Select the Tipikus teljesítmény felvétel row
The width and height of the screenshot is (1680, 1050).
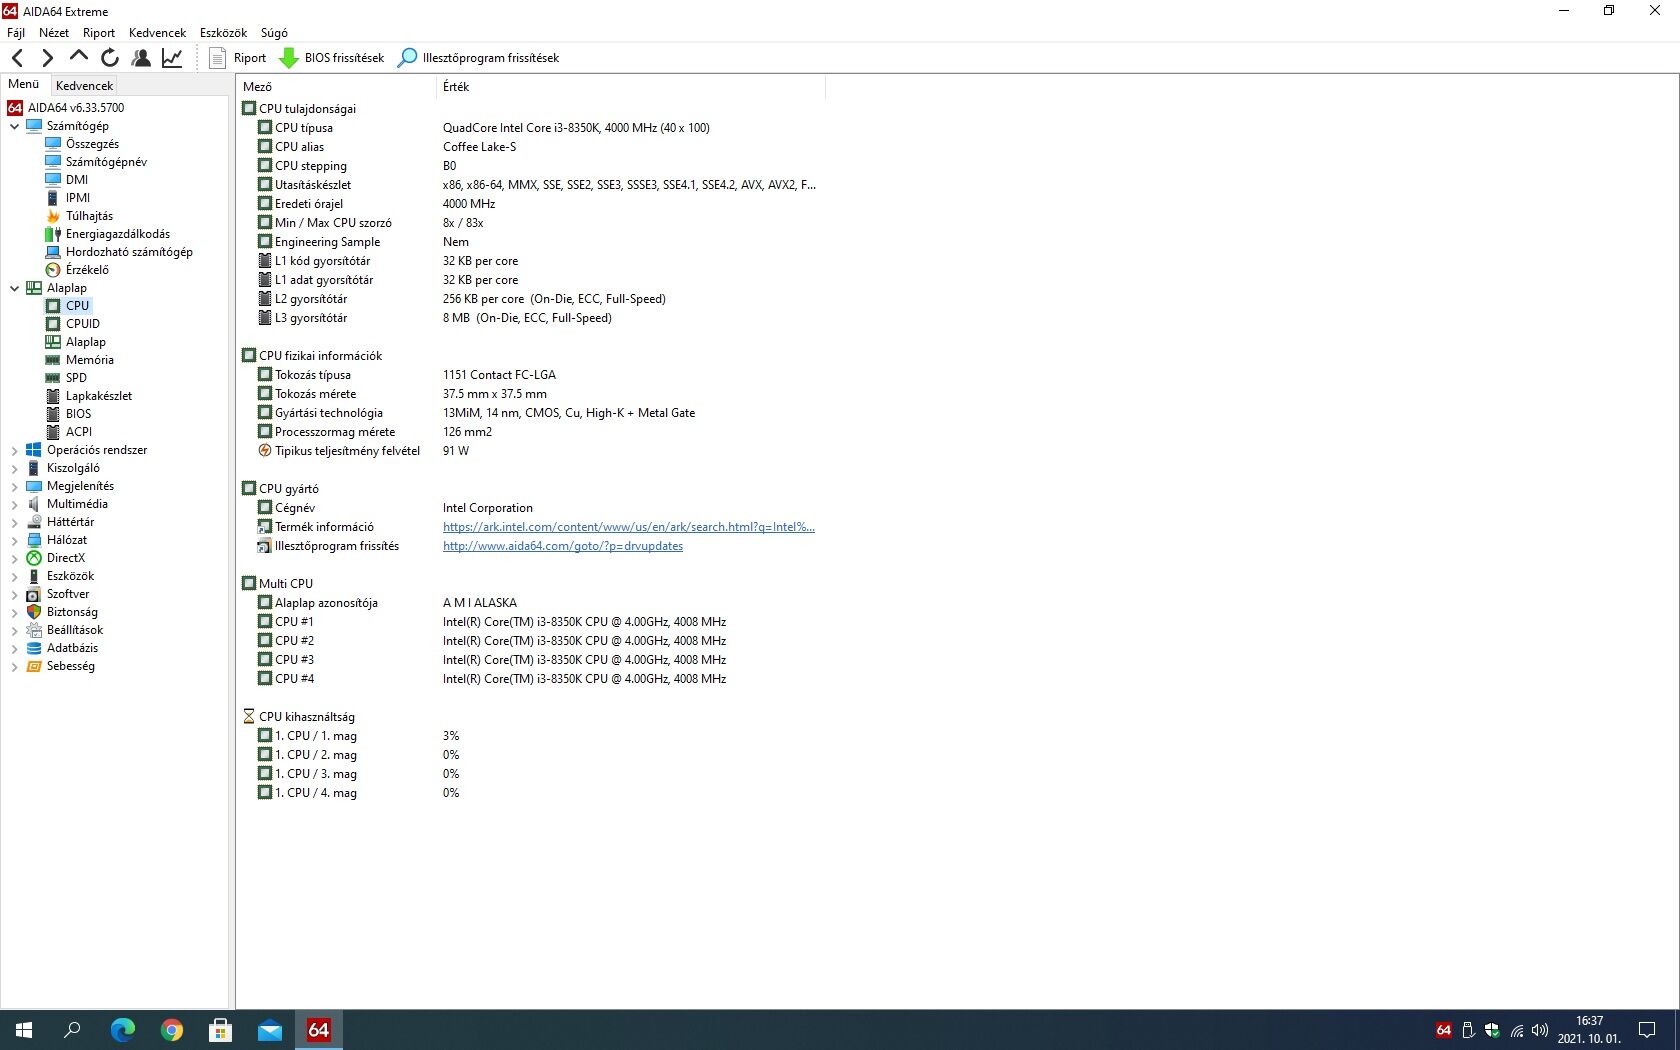click(532, 451)
